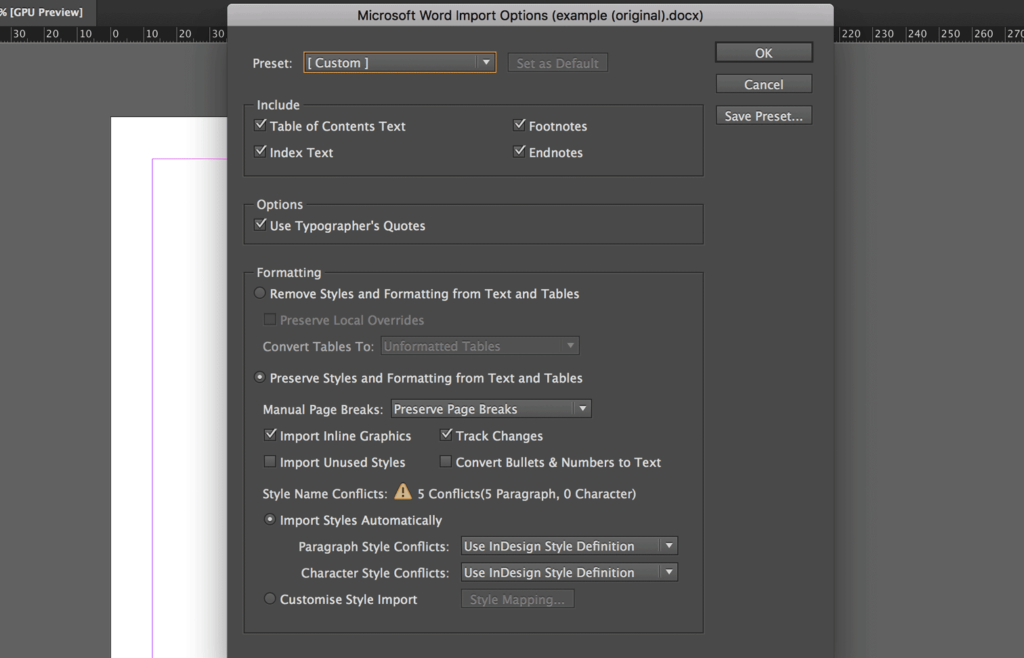Dismiss the dialog with Cancel

click(x=763, y=84)
